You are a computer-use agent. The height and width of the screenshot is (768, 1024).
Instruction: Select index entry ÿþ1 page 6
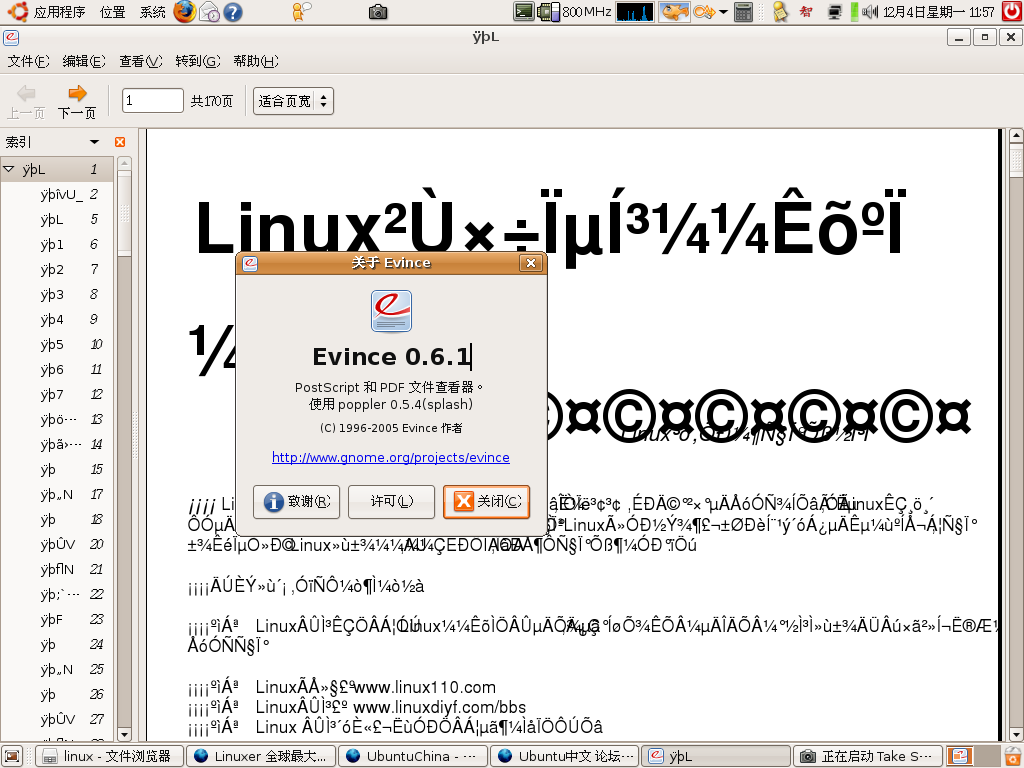tap(57, 244)
